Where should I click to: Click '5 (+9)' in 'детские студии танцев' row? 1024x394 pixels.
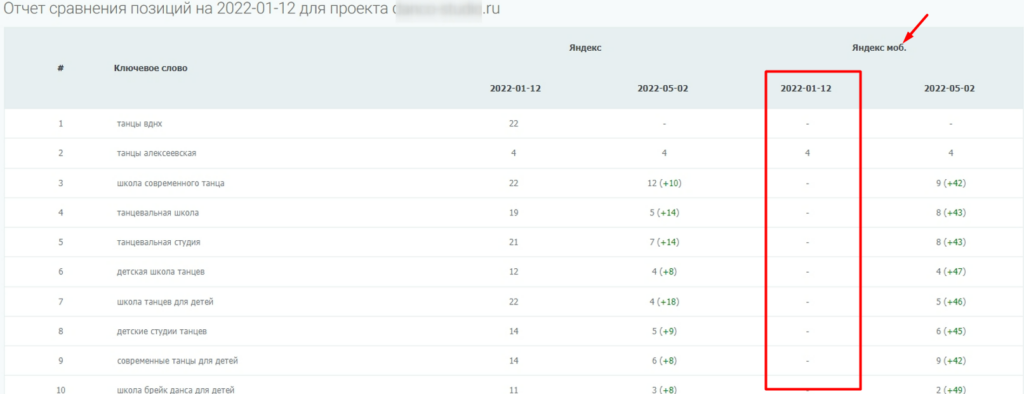[664, 331]
